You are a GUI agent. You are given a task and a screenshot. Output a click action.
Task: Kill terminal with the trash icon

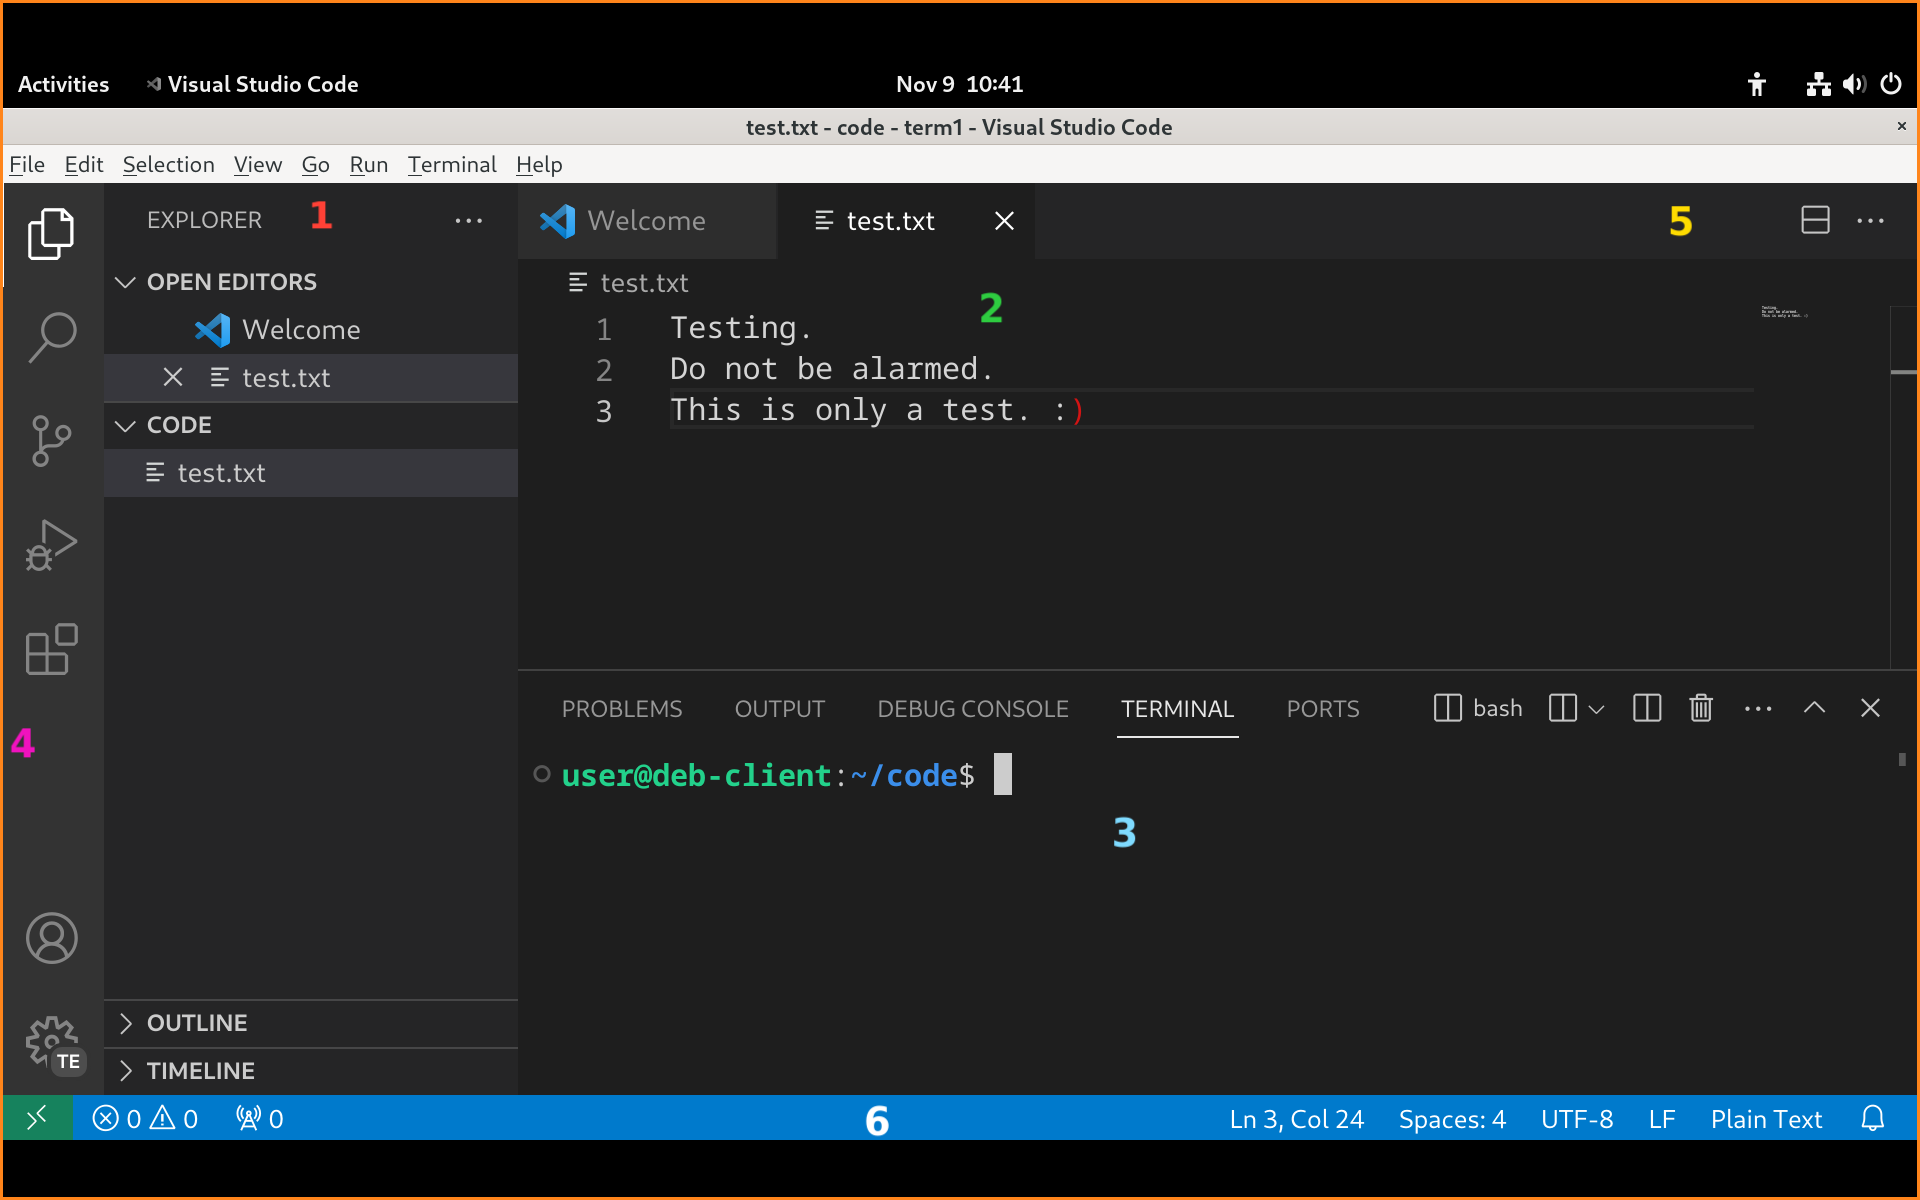(1701, 708)
